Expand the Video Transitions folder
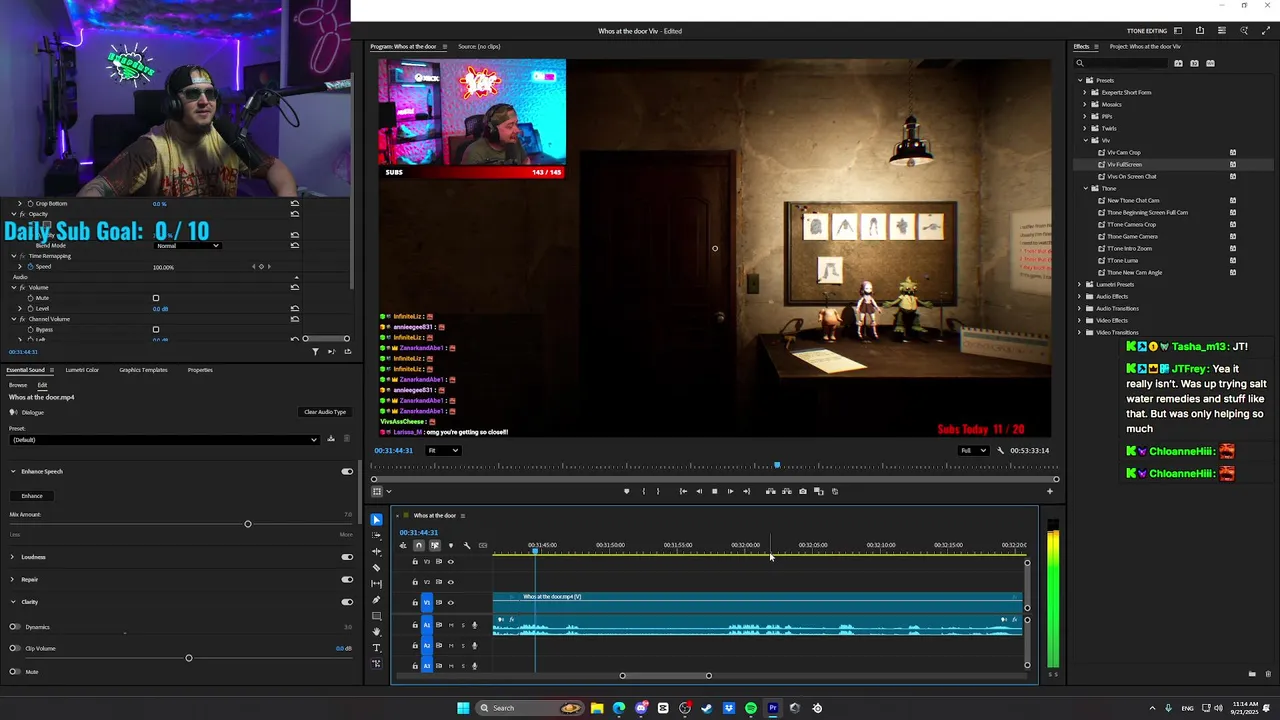This screenshot has height=720, width=1280. 1080,332
